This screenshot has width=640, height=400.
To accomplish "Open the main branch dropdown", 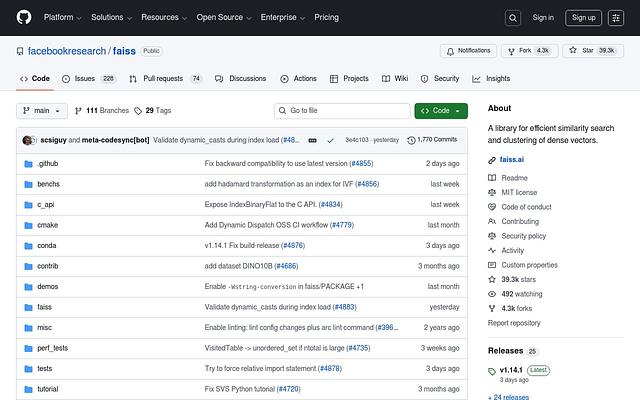I will [42, 111].
